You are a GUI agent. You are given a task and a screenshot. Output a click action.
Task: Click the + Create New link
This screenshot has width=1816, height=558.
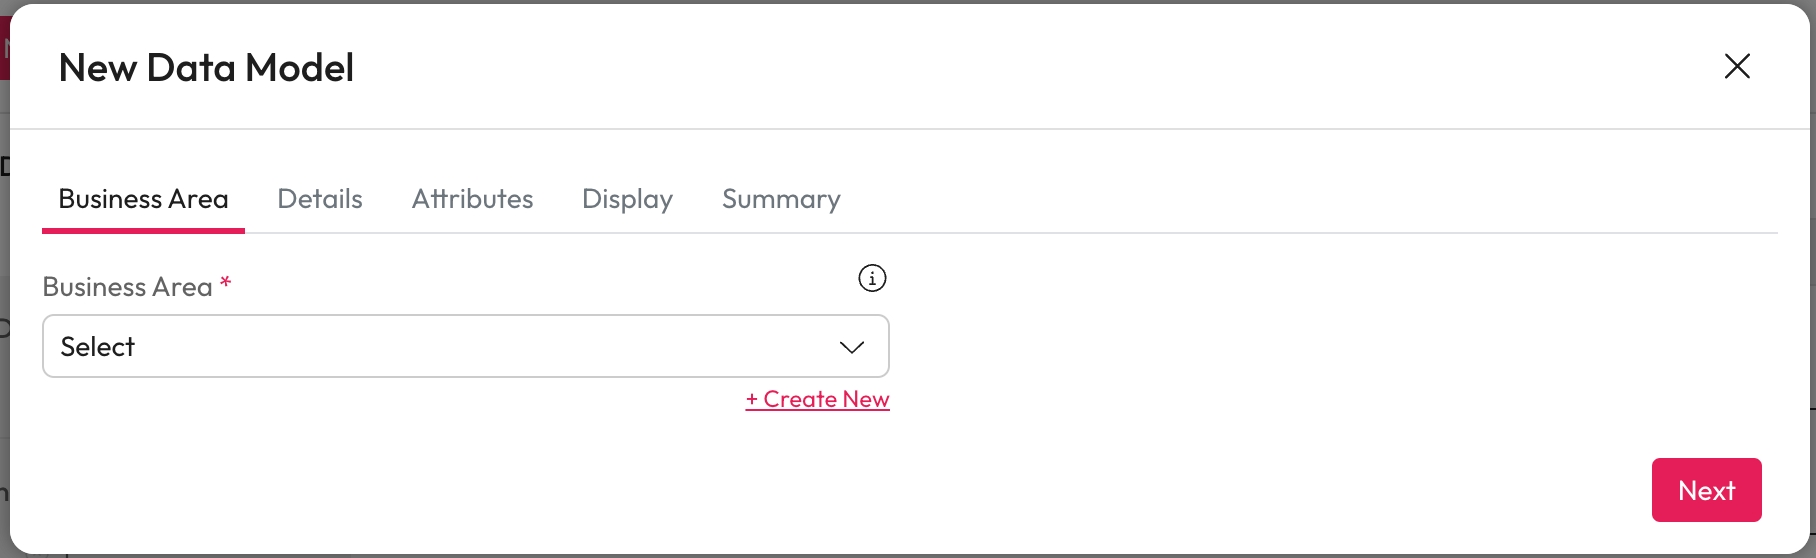click(817, 399)
